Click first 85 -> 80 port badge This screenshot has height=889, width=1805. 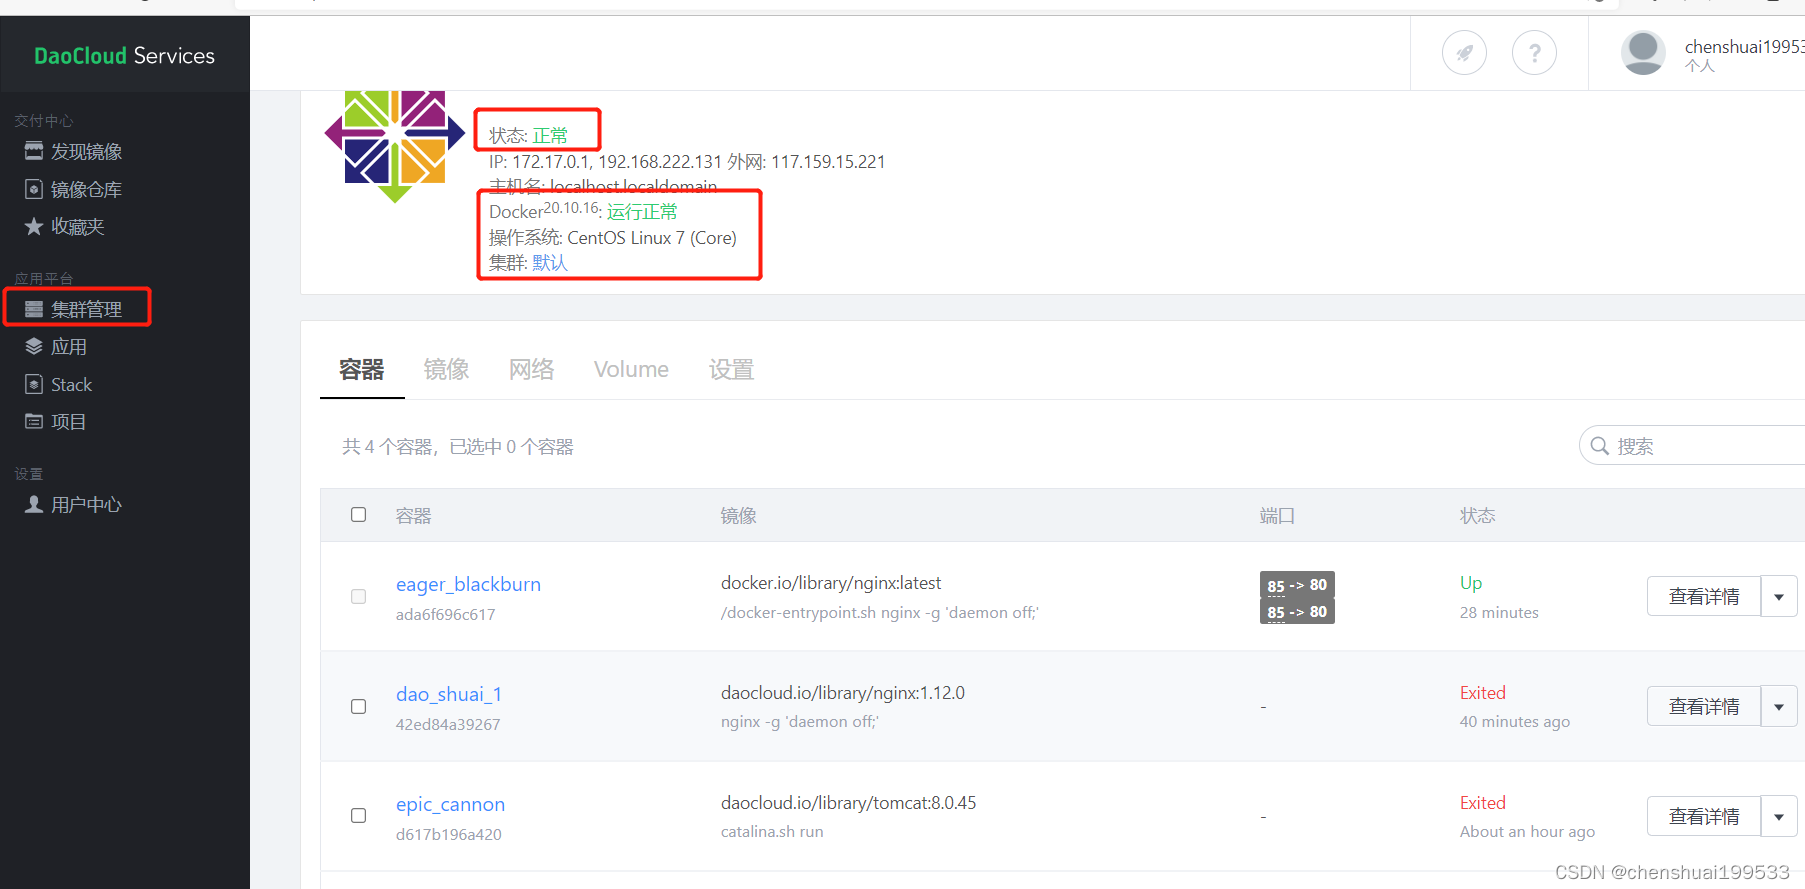pyautogui.click(x=1297, y=585)
